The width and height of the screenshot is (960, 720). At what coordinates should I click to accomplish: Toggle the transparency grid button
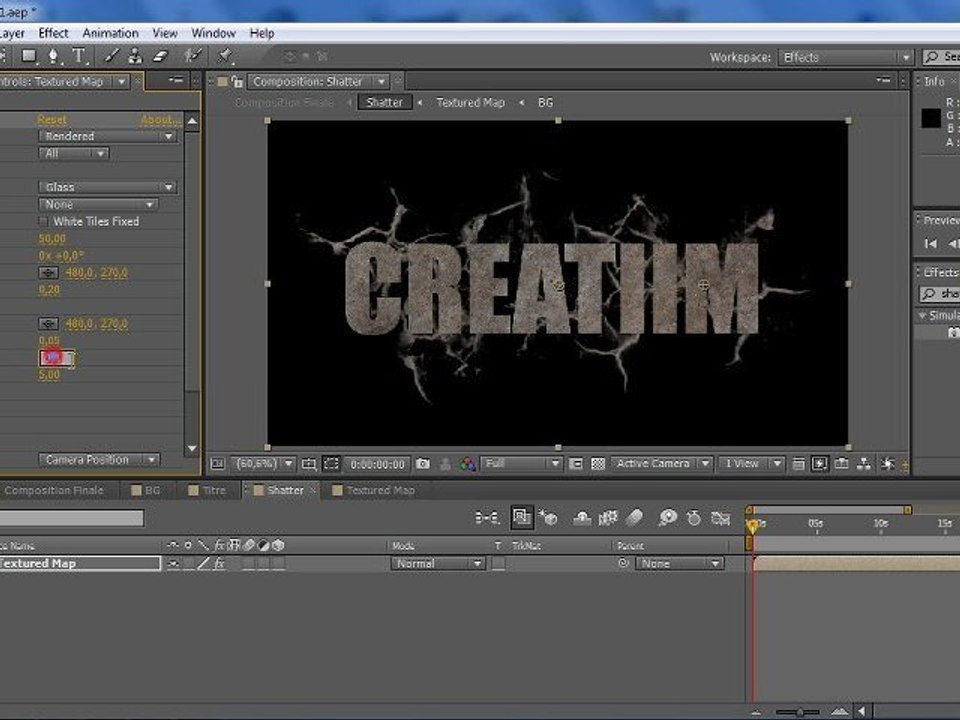598,464
